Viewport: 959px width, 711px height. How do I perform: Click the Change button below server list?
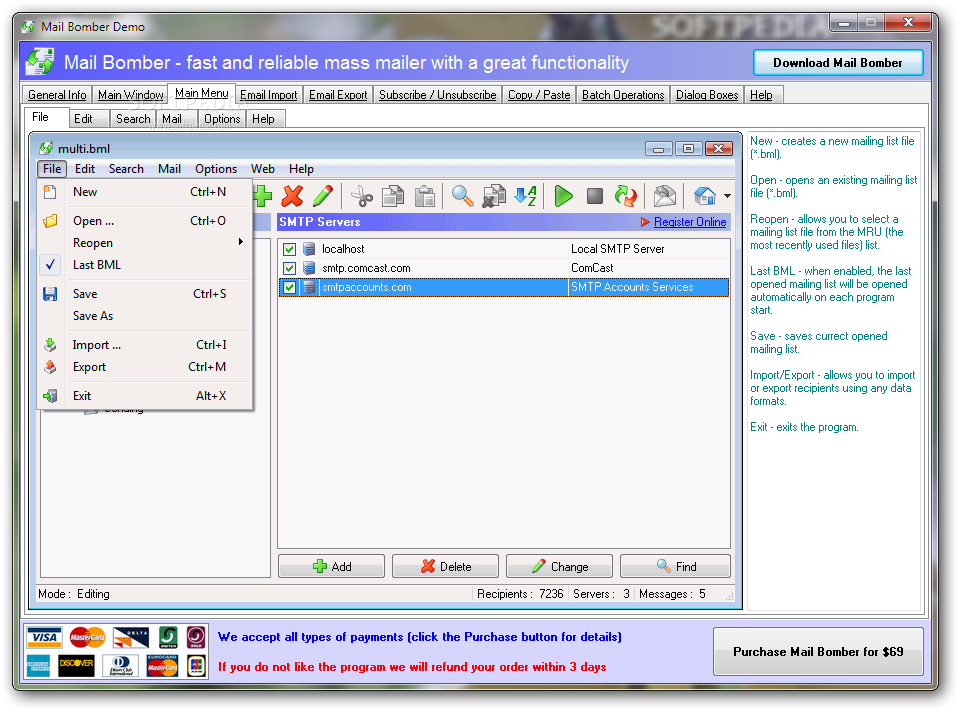point(559,566)
